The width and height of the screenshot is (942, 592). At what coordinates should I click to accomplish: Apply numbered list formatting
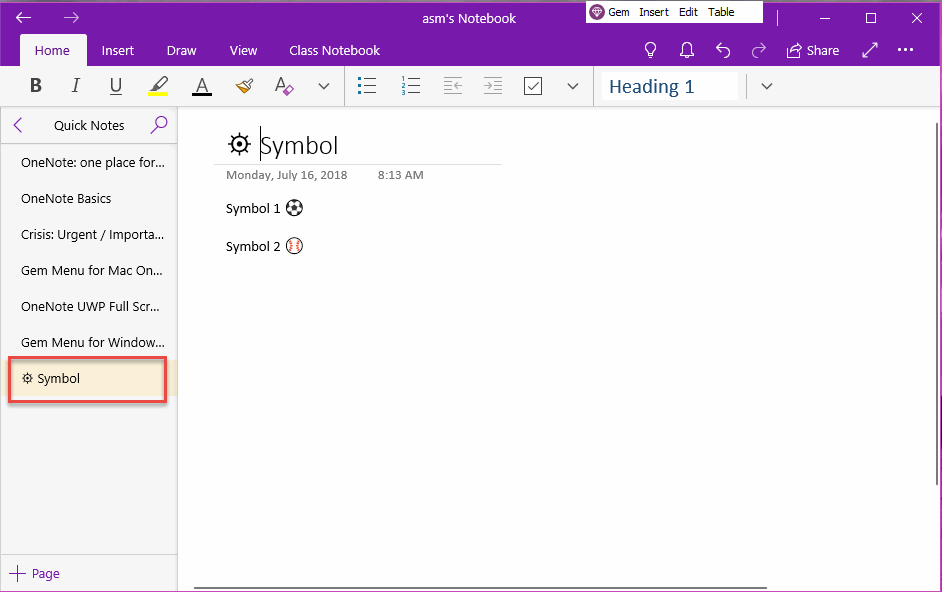click(411, 86)
